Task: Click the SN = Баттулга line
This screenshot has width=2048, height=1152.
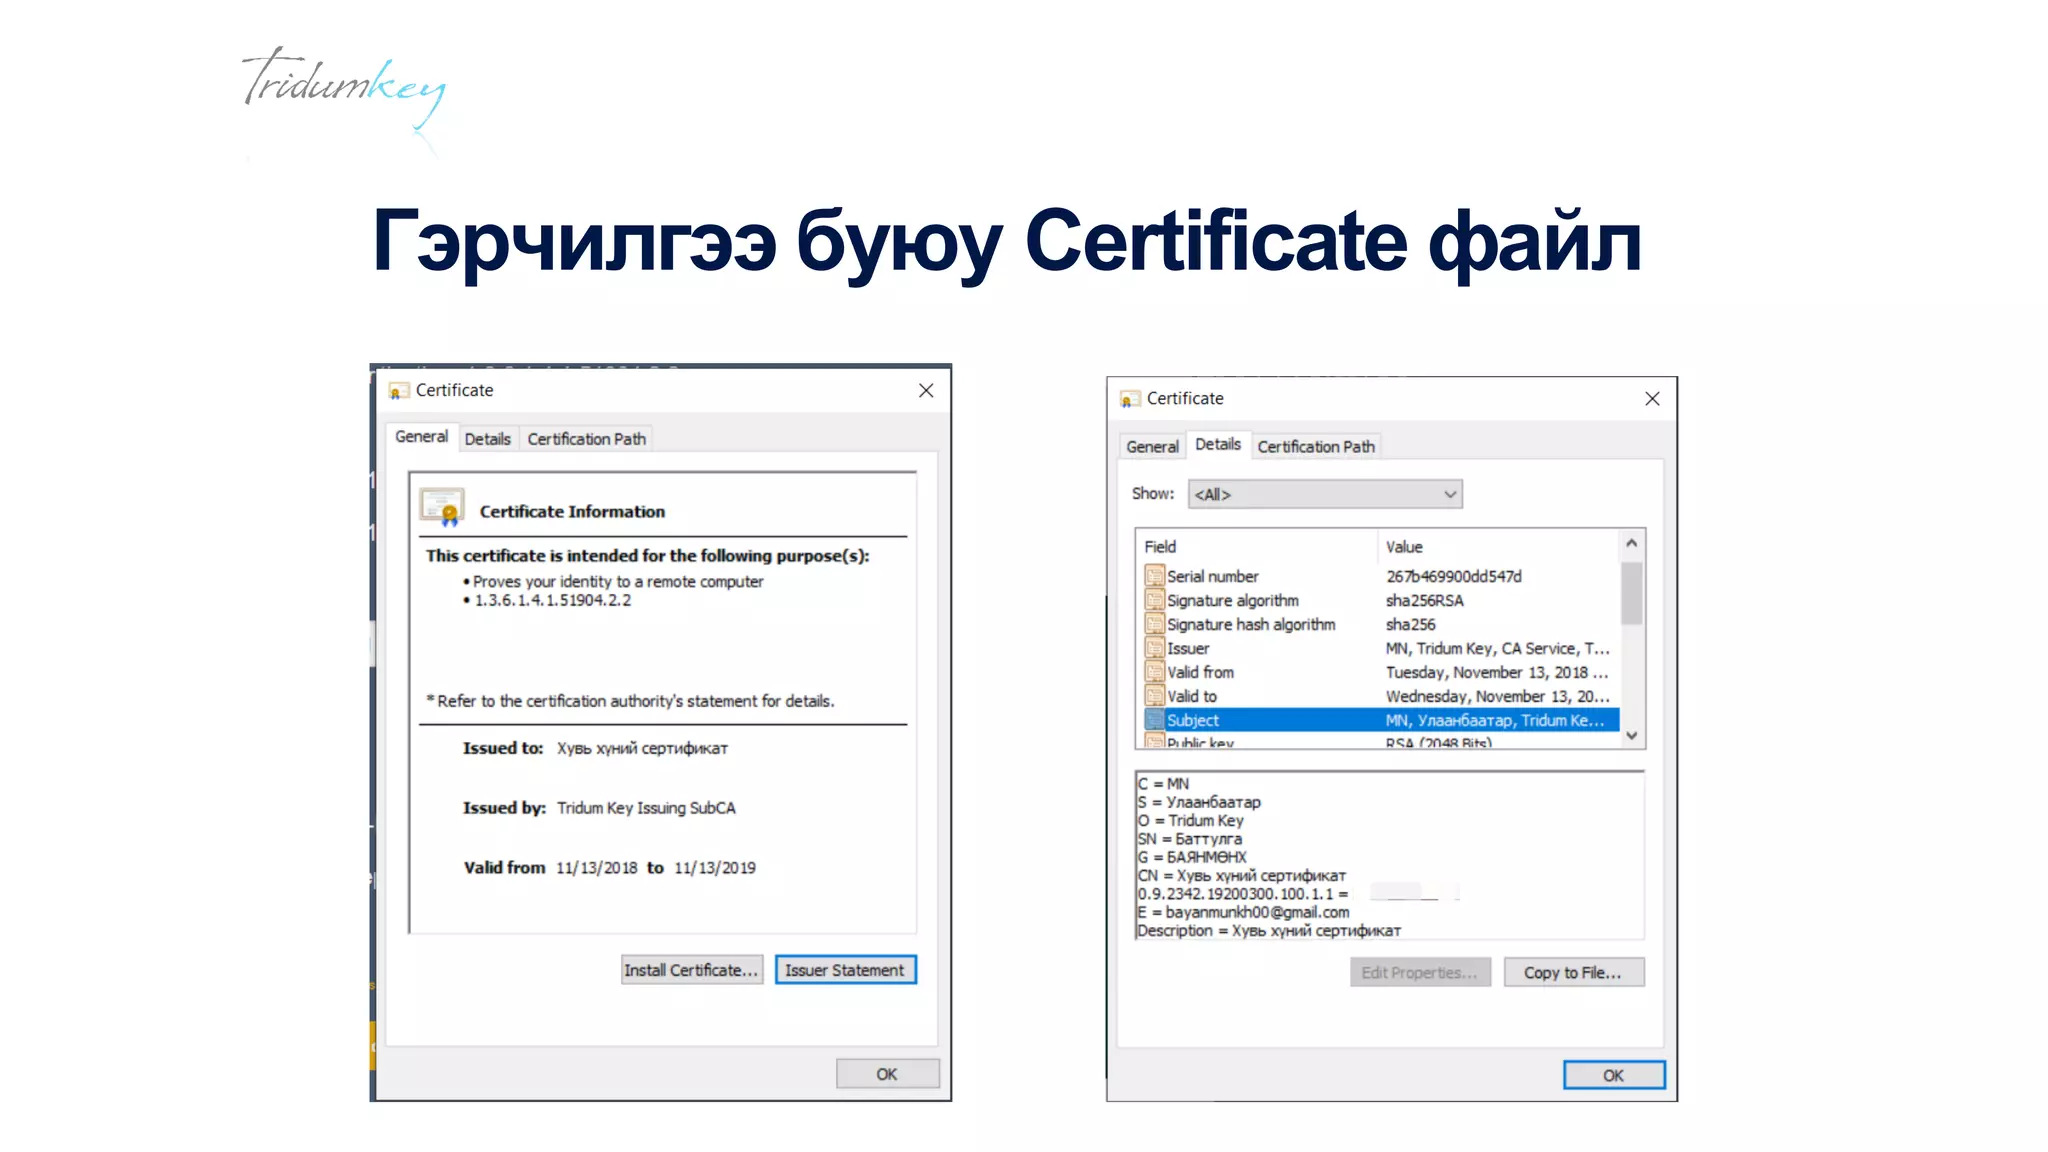Action: tap(1189, 839)
